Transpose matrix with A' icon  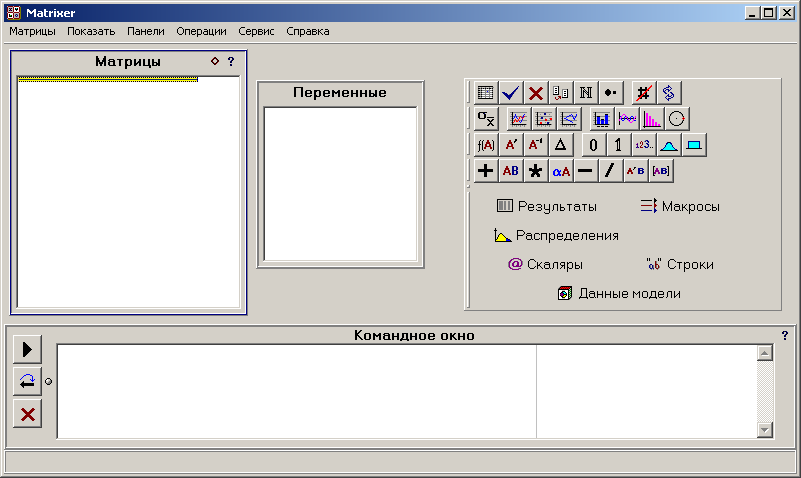[510, 145]
